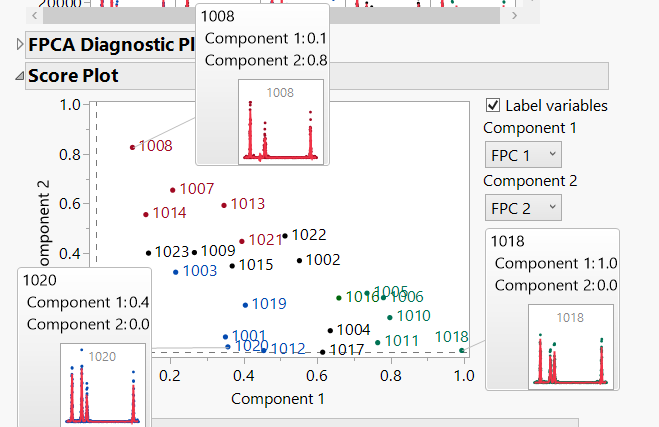This screenshot has height=427, width=659.
Task: Select the red 1013 data point
Action: pyautogui.click(x=224, y=205)
